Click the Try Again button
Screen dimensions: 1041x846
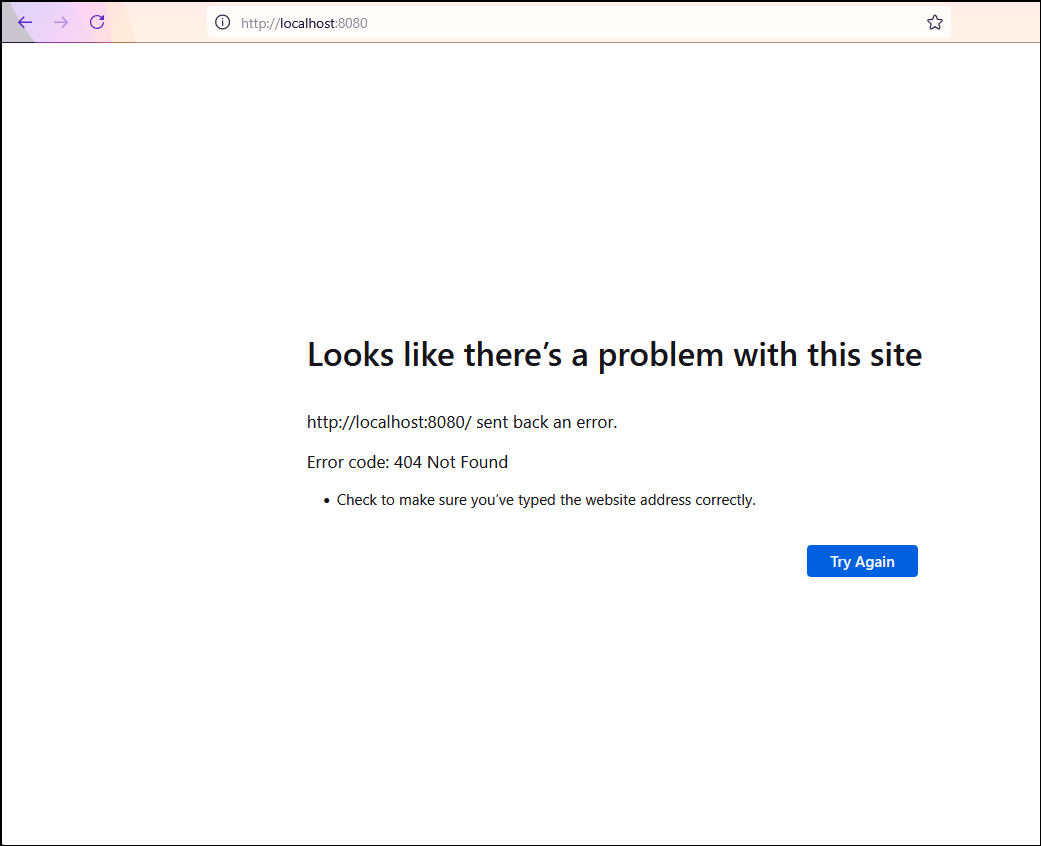click(862, 561)
